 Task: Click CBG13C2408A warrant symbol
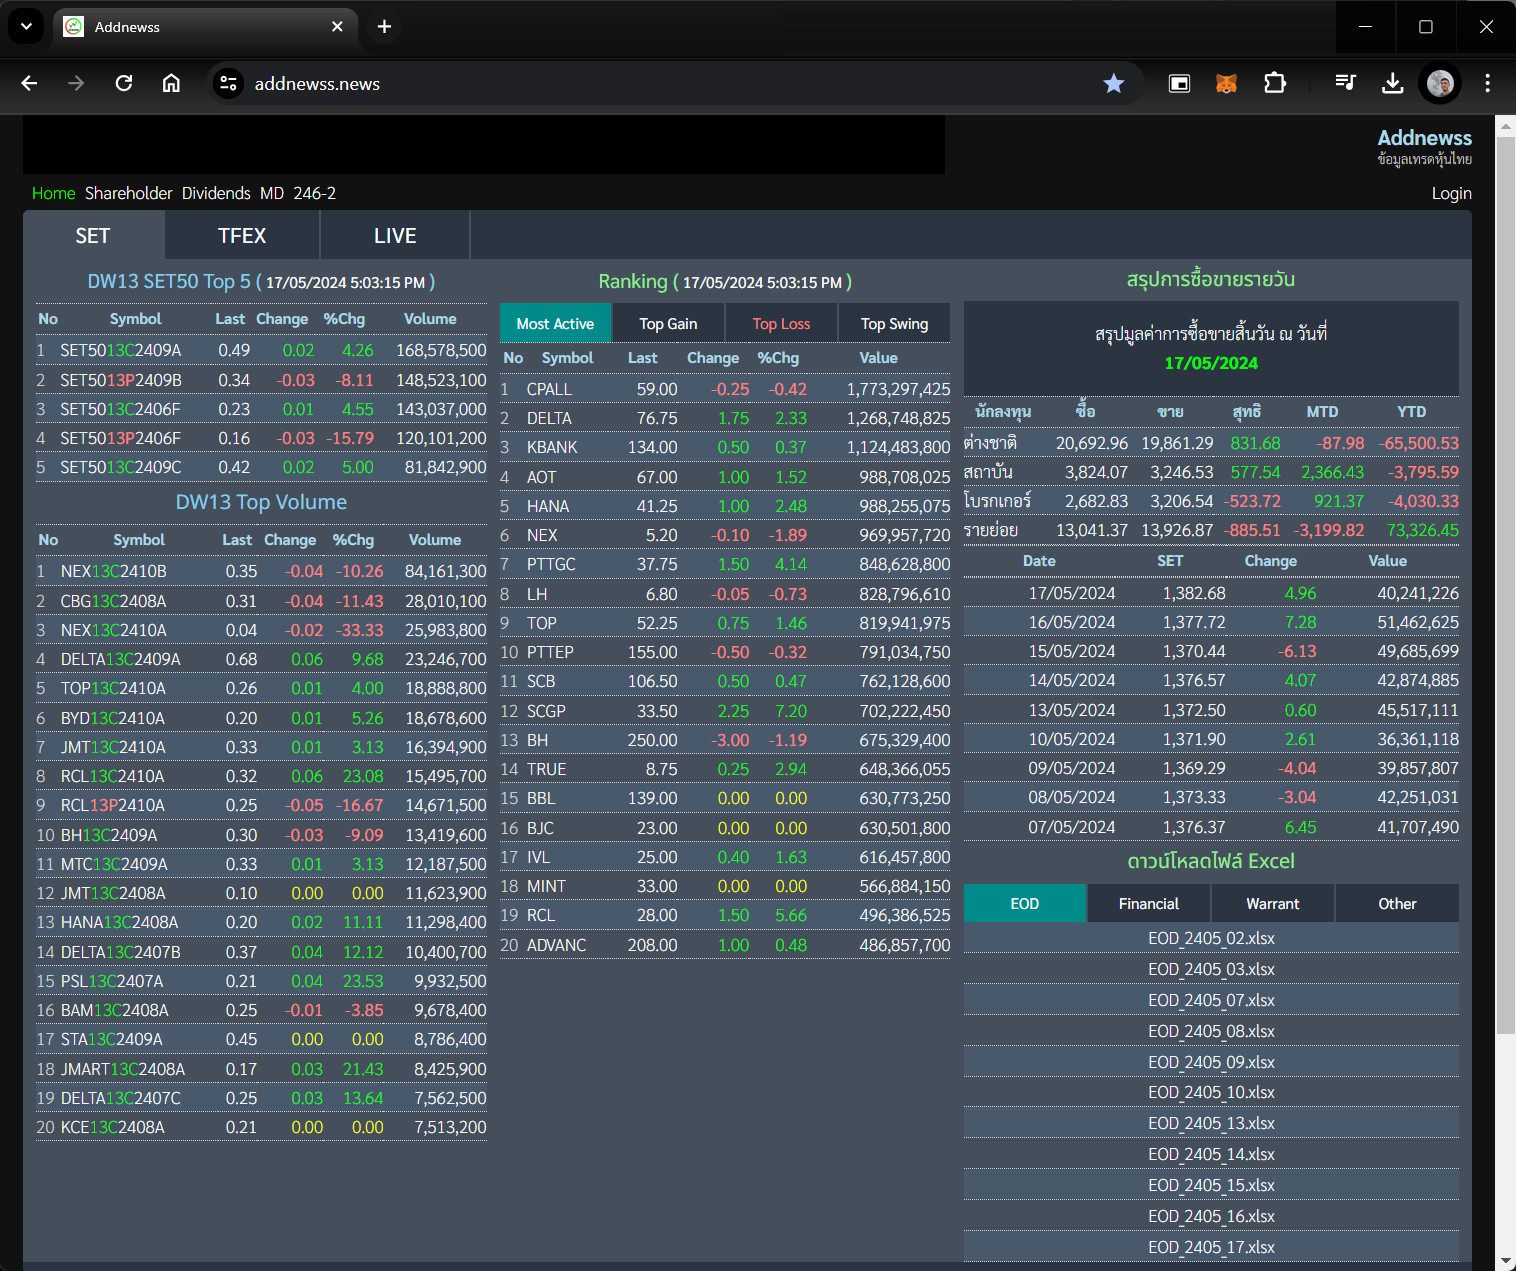tap(114, 601)
